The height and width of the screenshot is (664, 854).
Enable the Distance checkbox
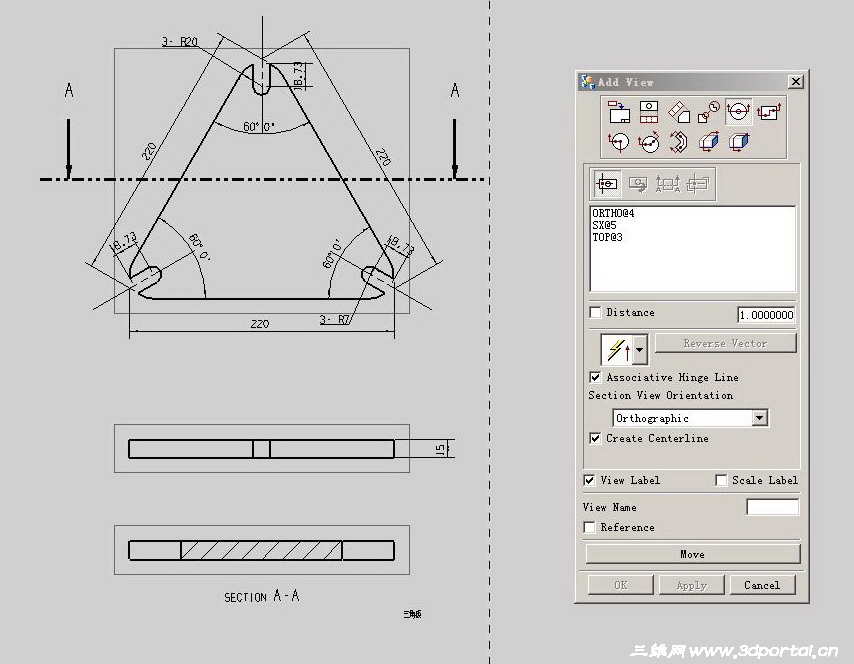point(596,313)
